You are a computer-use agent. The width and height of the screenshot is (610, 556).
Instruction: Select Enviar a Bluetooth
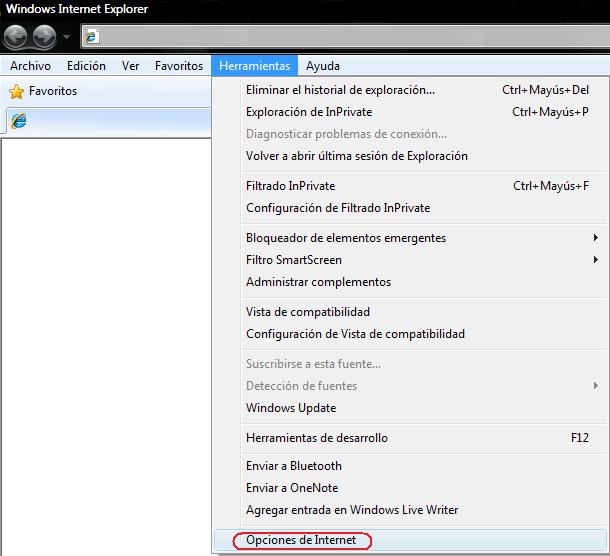pyautogui.click(x=412, y=466)
